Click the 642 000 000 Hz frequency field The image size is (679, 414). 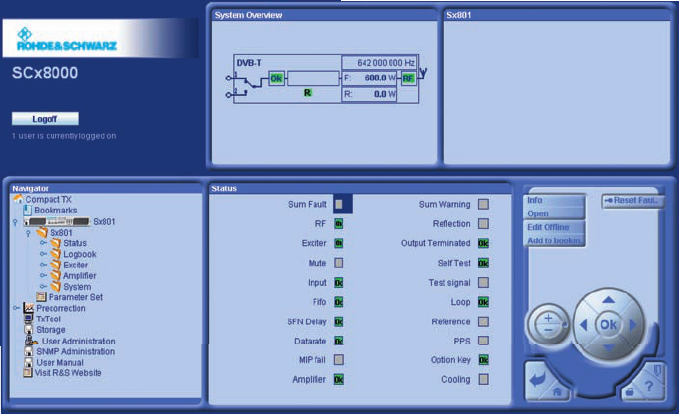coord(379,63)
